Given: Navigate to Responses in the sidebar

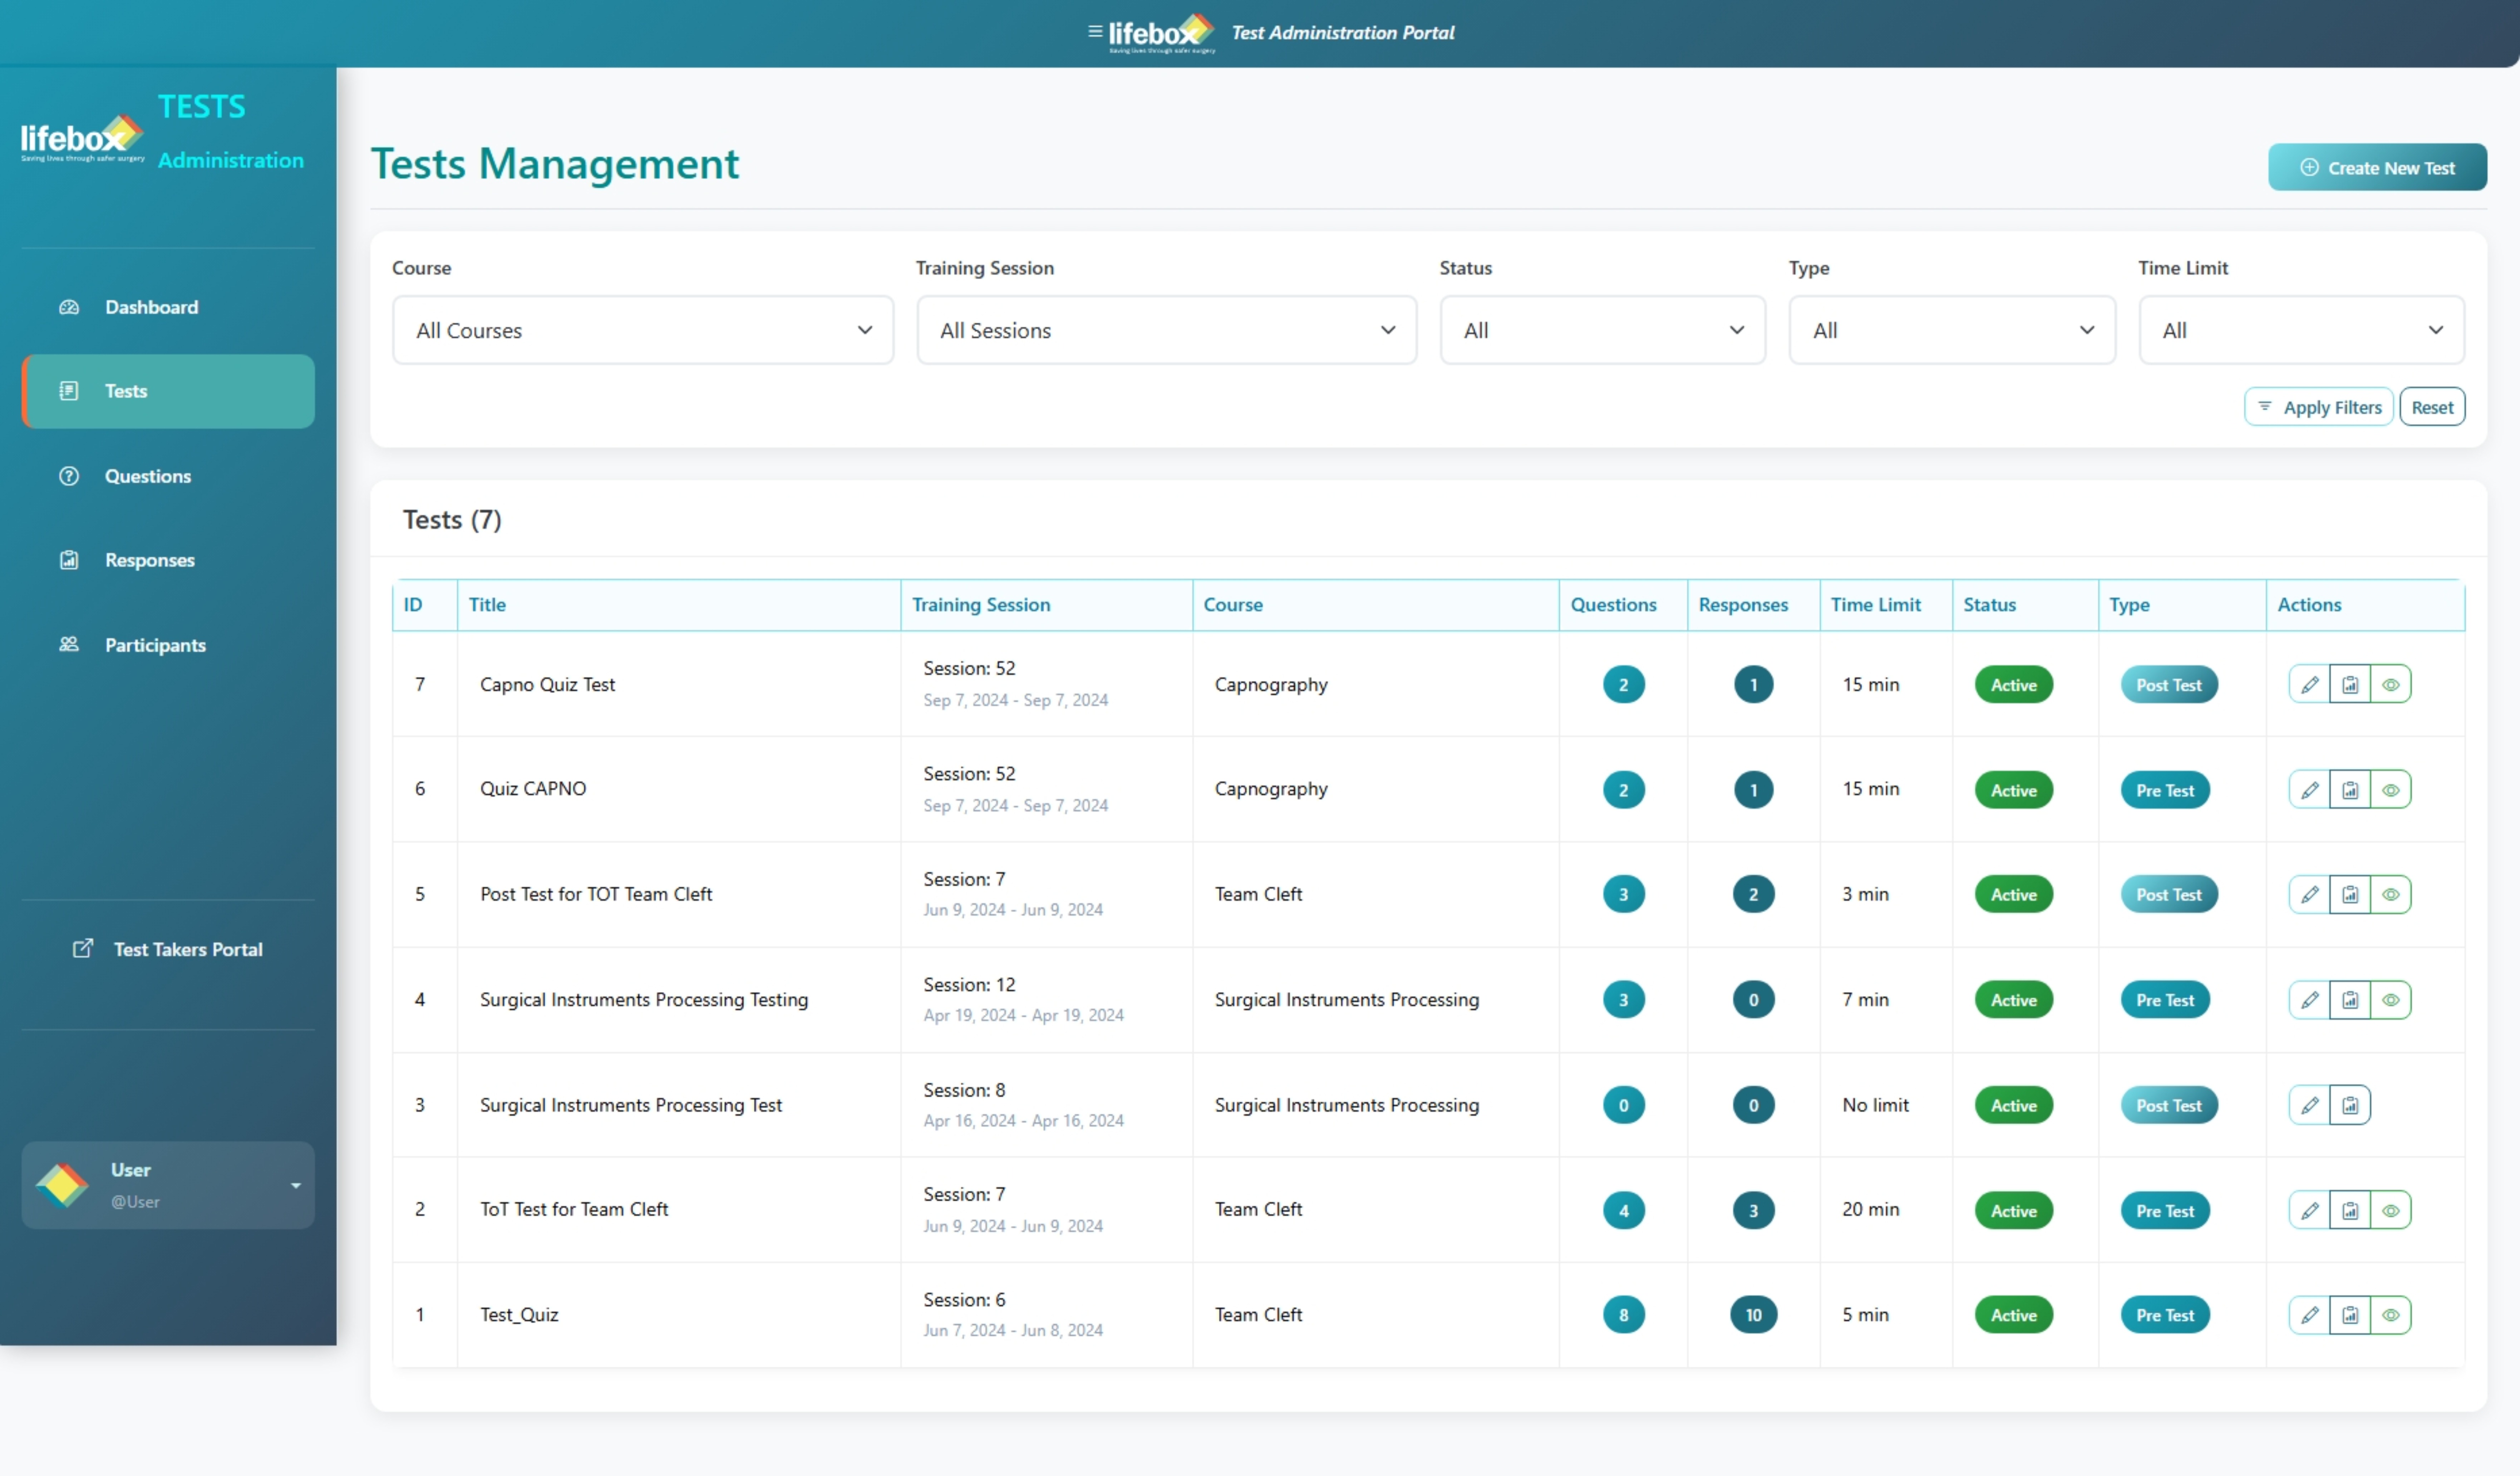Looking at the screenshot, I should [168, 560].
